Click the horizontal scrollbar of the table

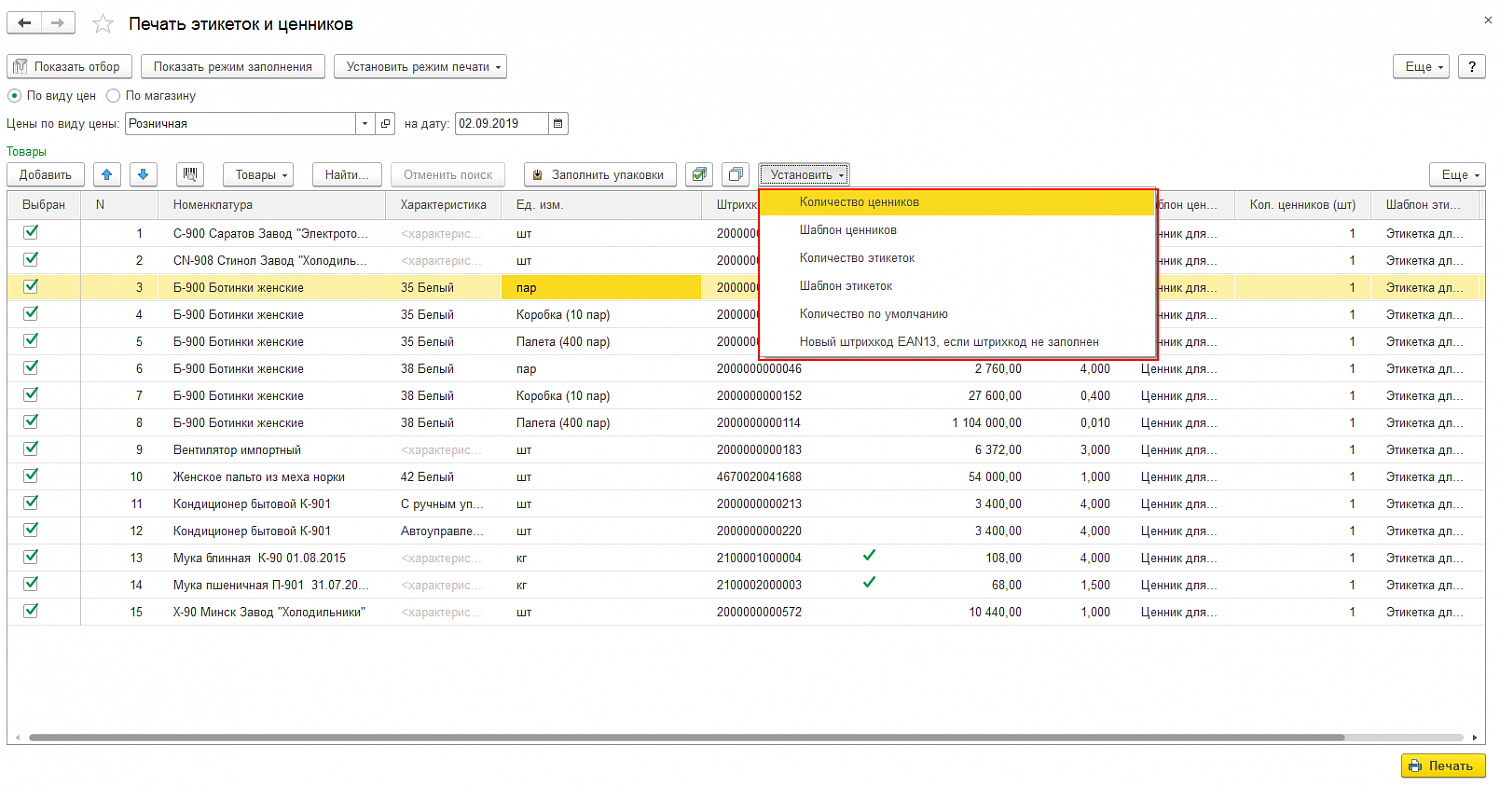(686, 738)
